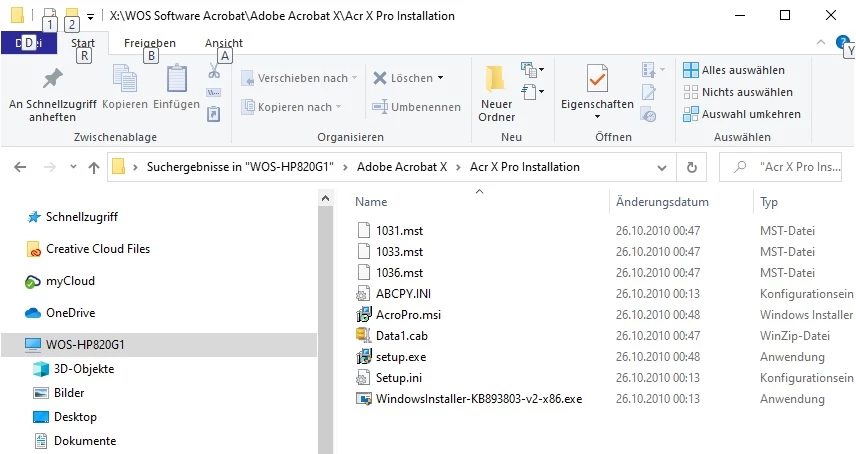This screenshot has width=856, height=454.
Task: Select the file name 1036.mst
Action: [399, 272]
